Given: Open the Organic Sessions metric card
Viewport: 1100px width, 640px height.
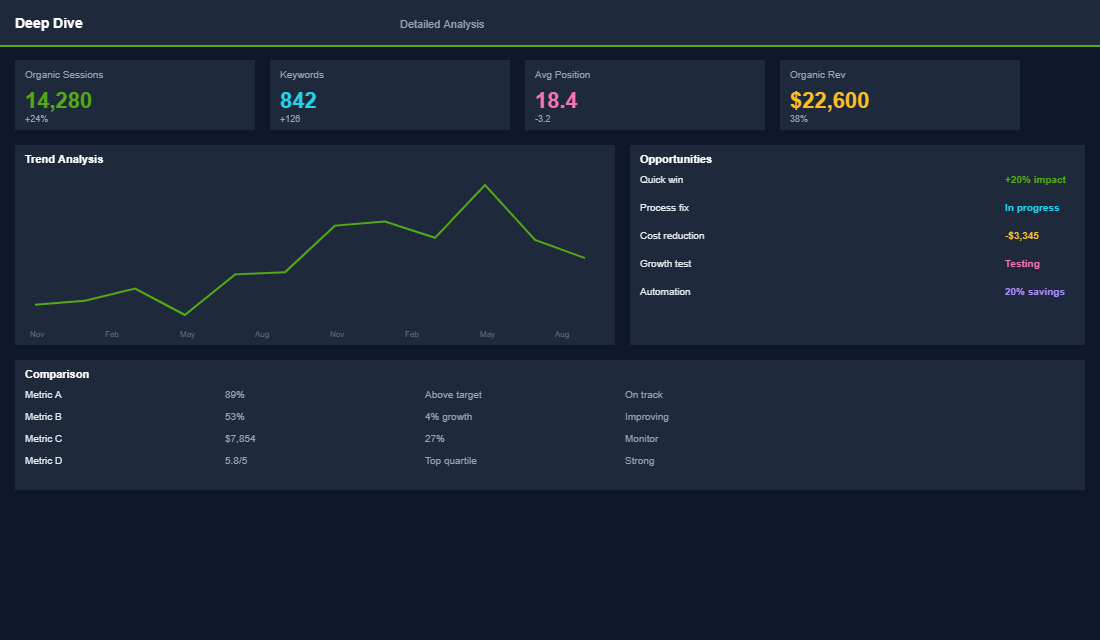Looking at the screenshot, I should pos(135,95).
